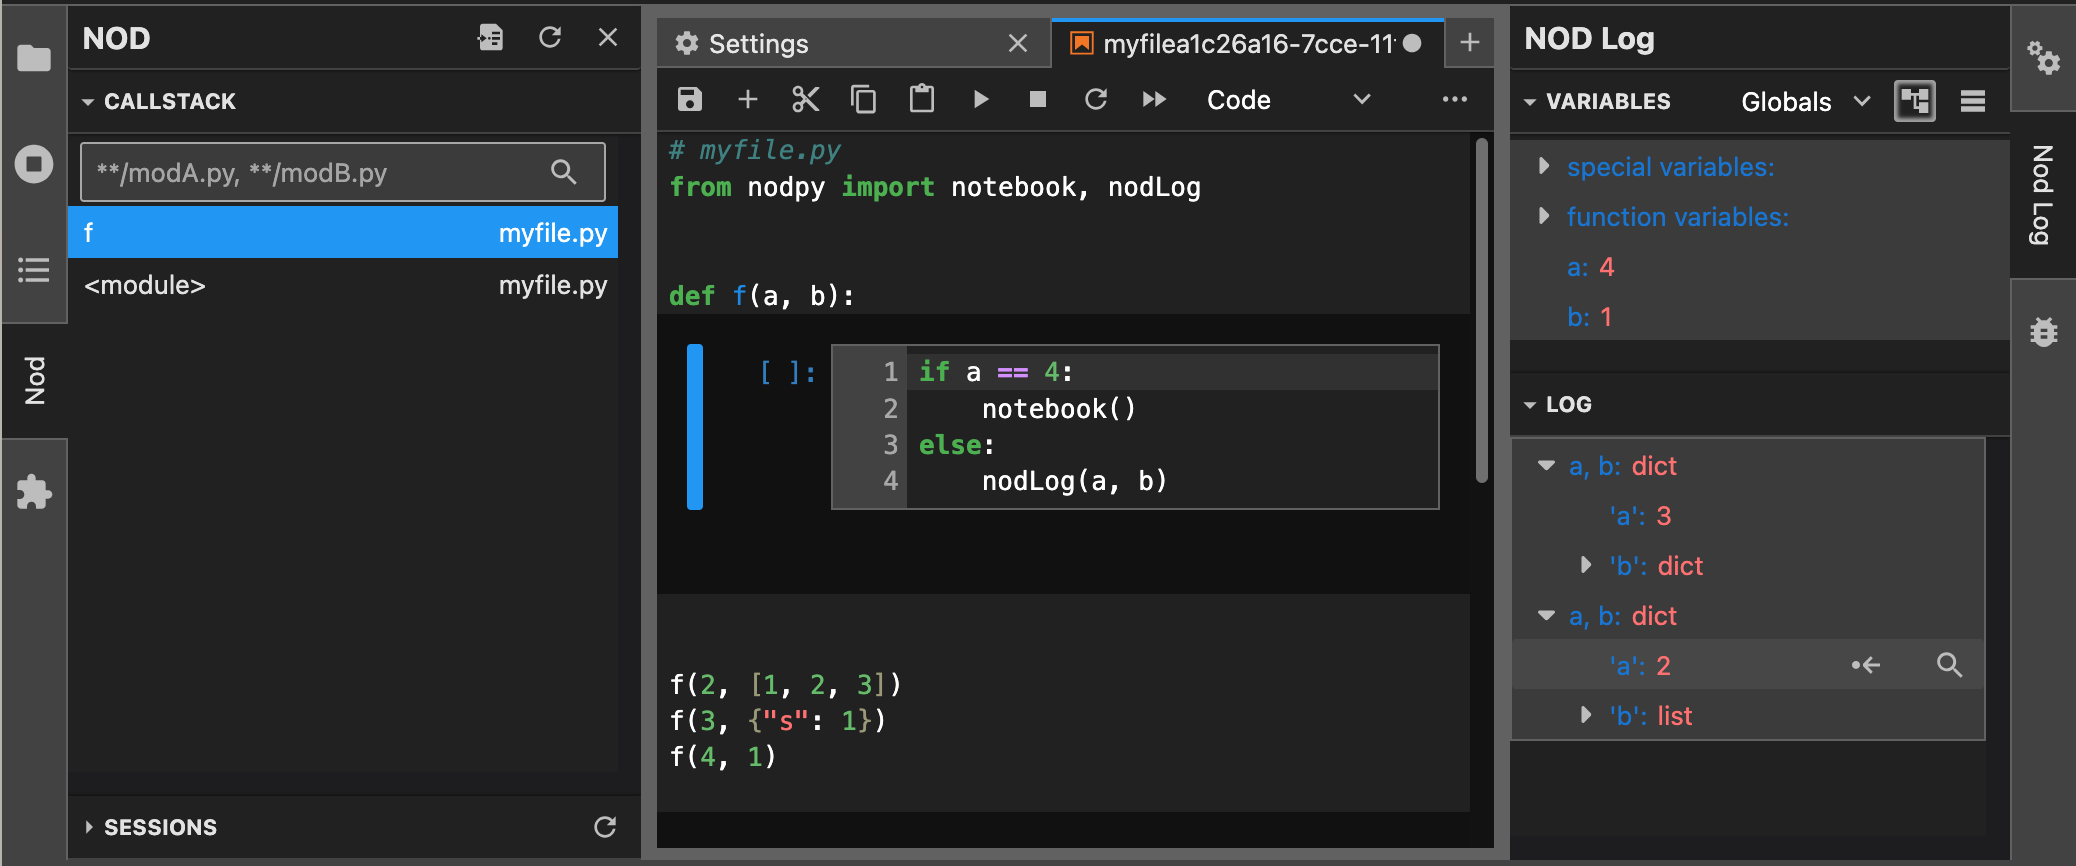
Task: Click the nodLog(a, b) code line
Action: point(1074,481)
